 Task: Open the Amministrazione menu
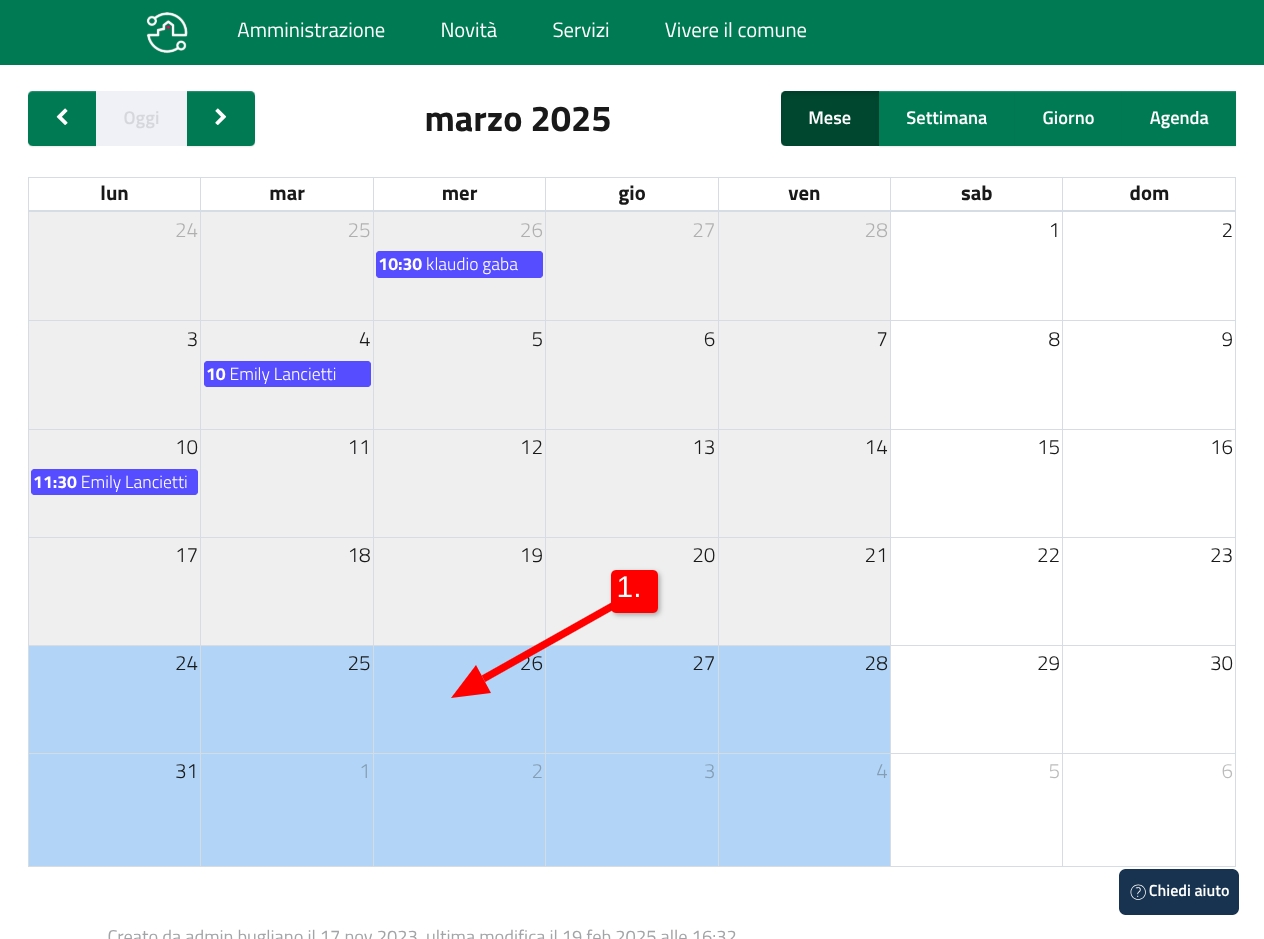coord(311,31)
